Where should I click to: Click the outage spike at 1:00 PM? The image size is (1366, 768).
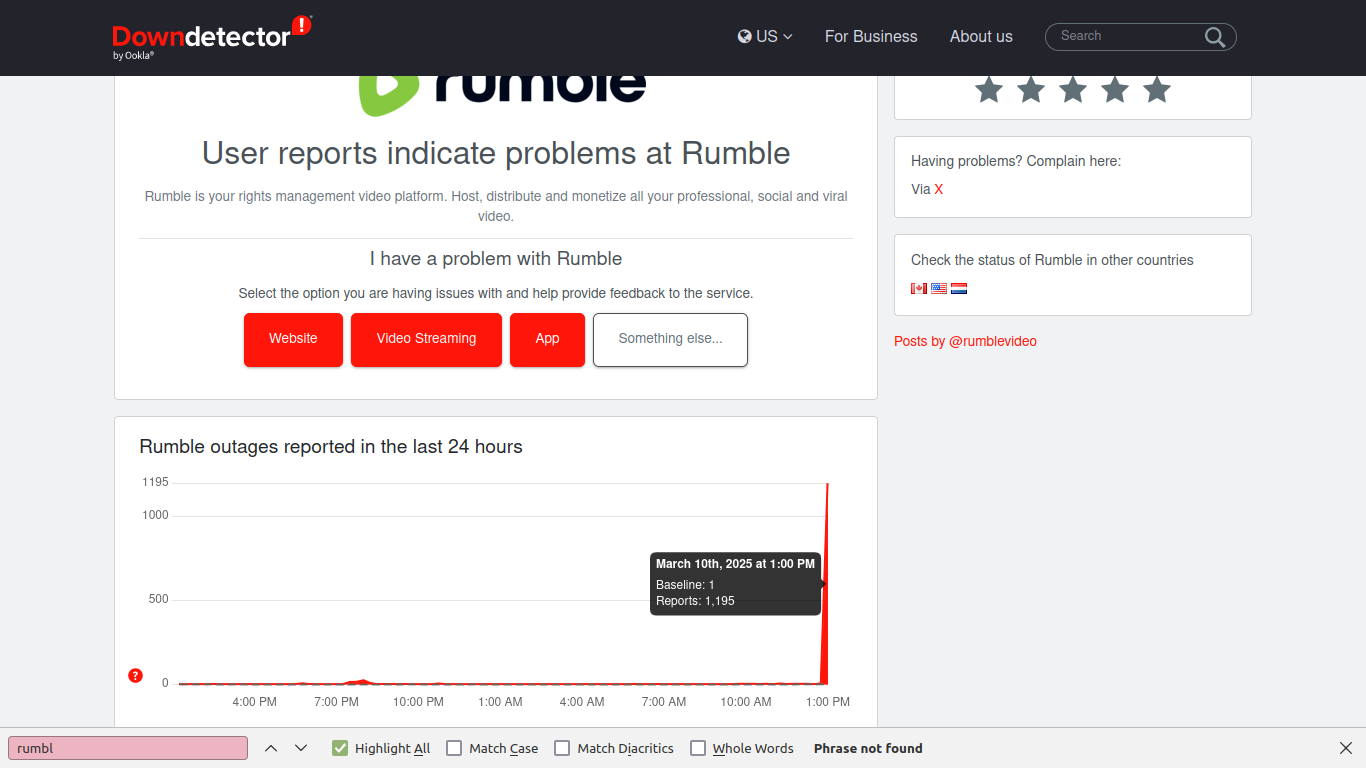(826, 584)
